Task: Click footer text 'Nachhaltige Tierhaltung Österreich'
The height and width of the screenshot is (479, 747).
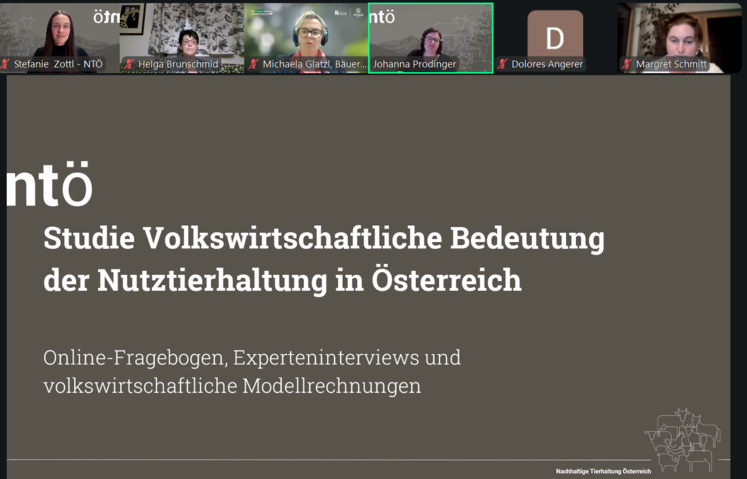Action: click(603, 471)
